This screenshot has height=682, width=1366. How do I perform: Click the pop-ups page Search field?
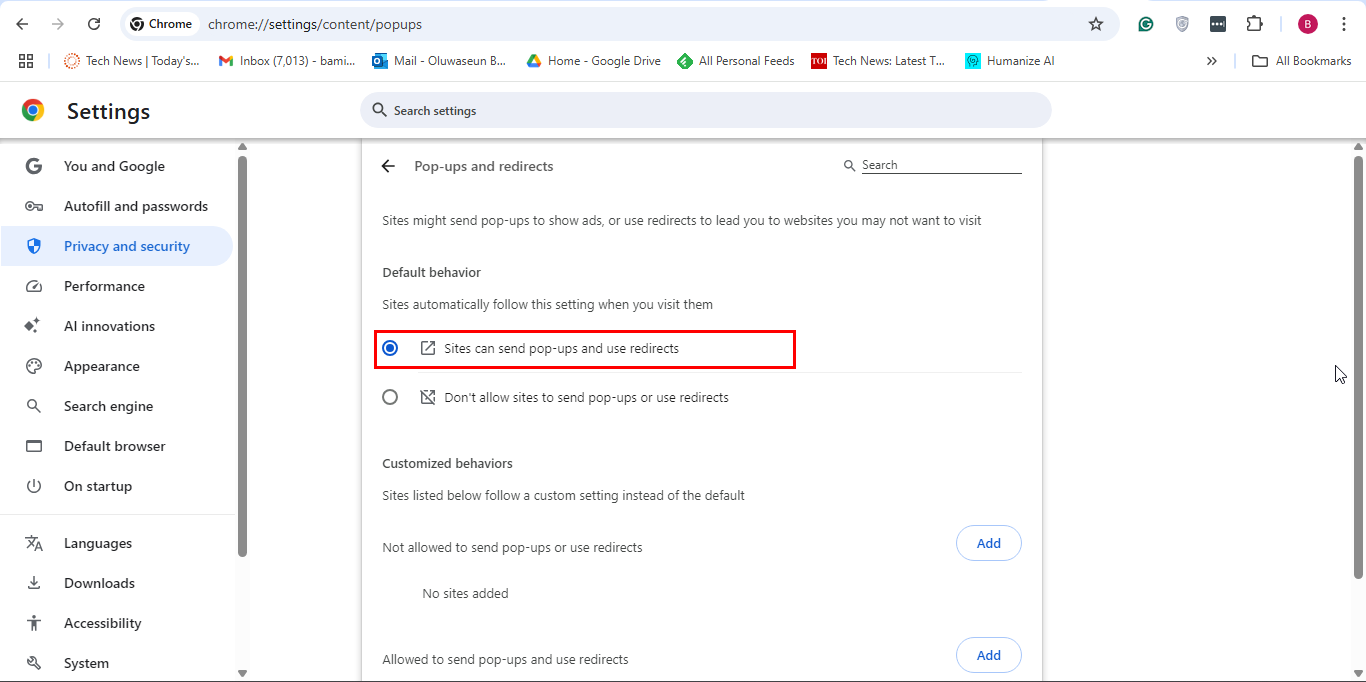tap(940, 165)
